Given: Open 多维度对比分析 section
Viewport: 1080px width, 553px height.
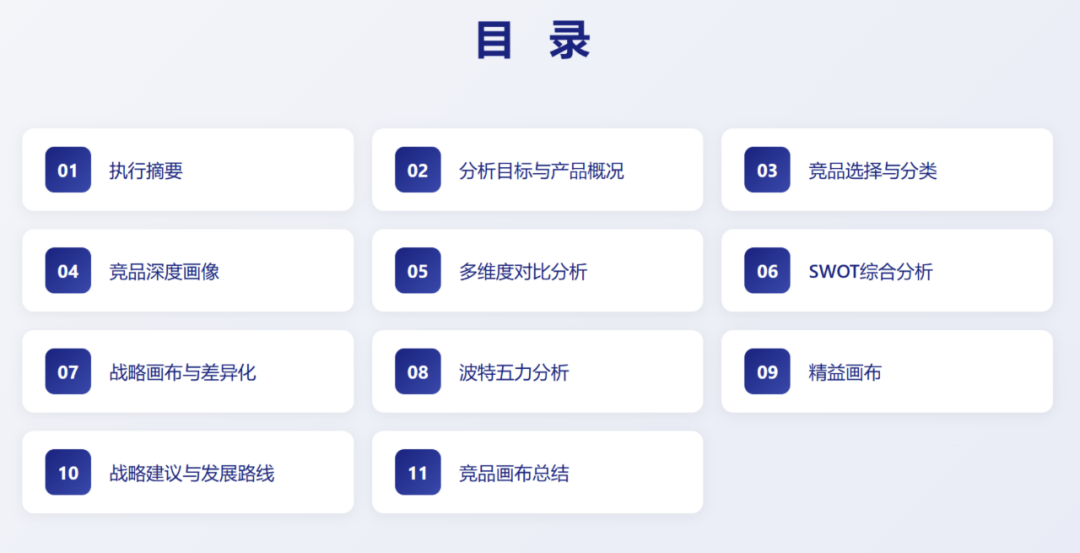Looking at the screenshot, I should click(523, 272).
